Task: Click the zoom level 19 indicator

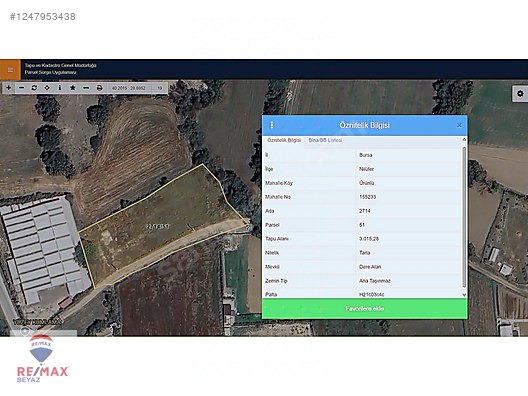Action: click(x=160, y=88)
